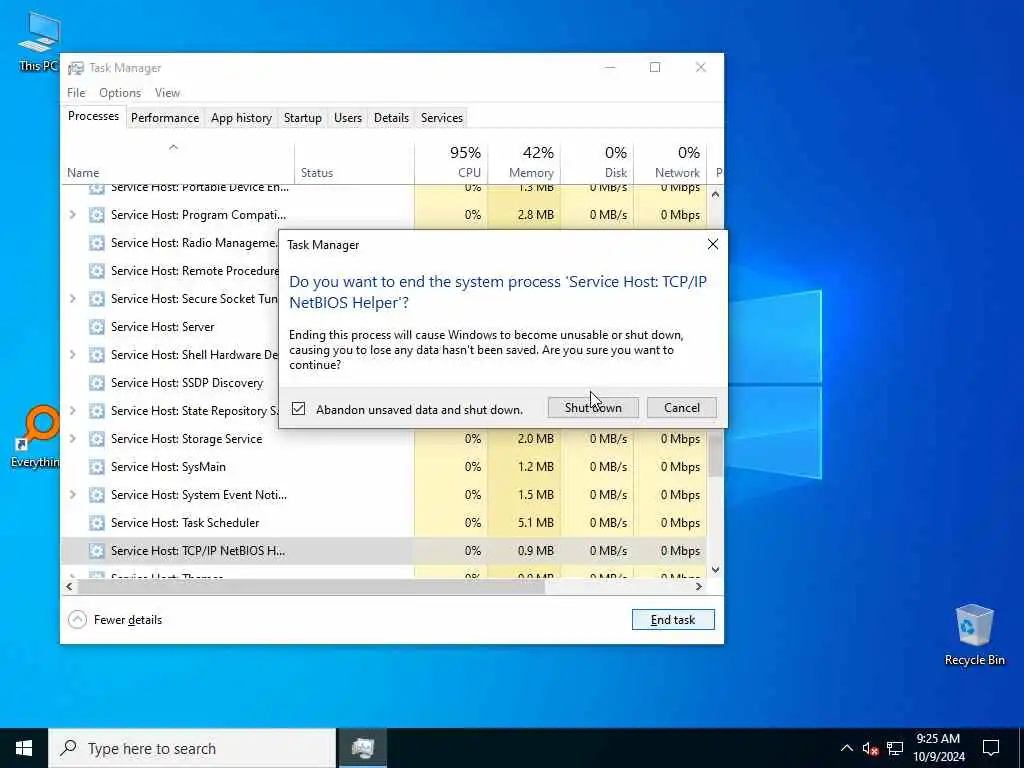The width and height of the screenshot is (1024, 768).
Task: Open the View menu
Action: click(167, 93)
